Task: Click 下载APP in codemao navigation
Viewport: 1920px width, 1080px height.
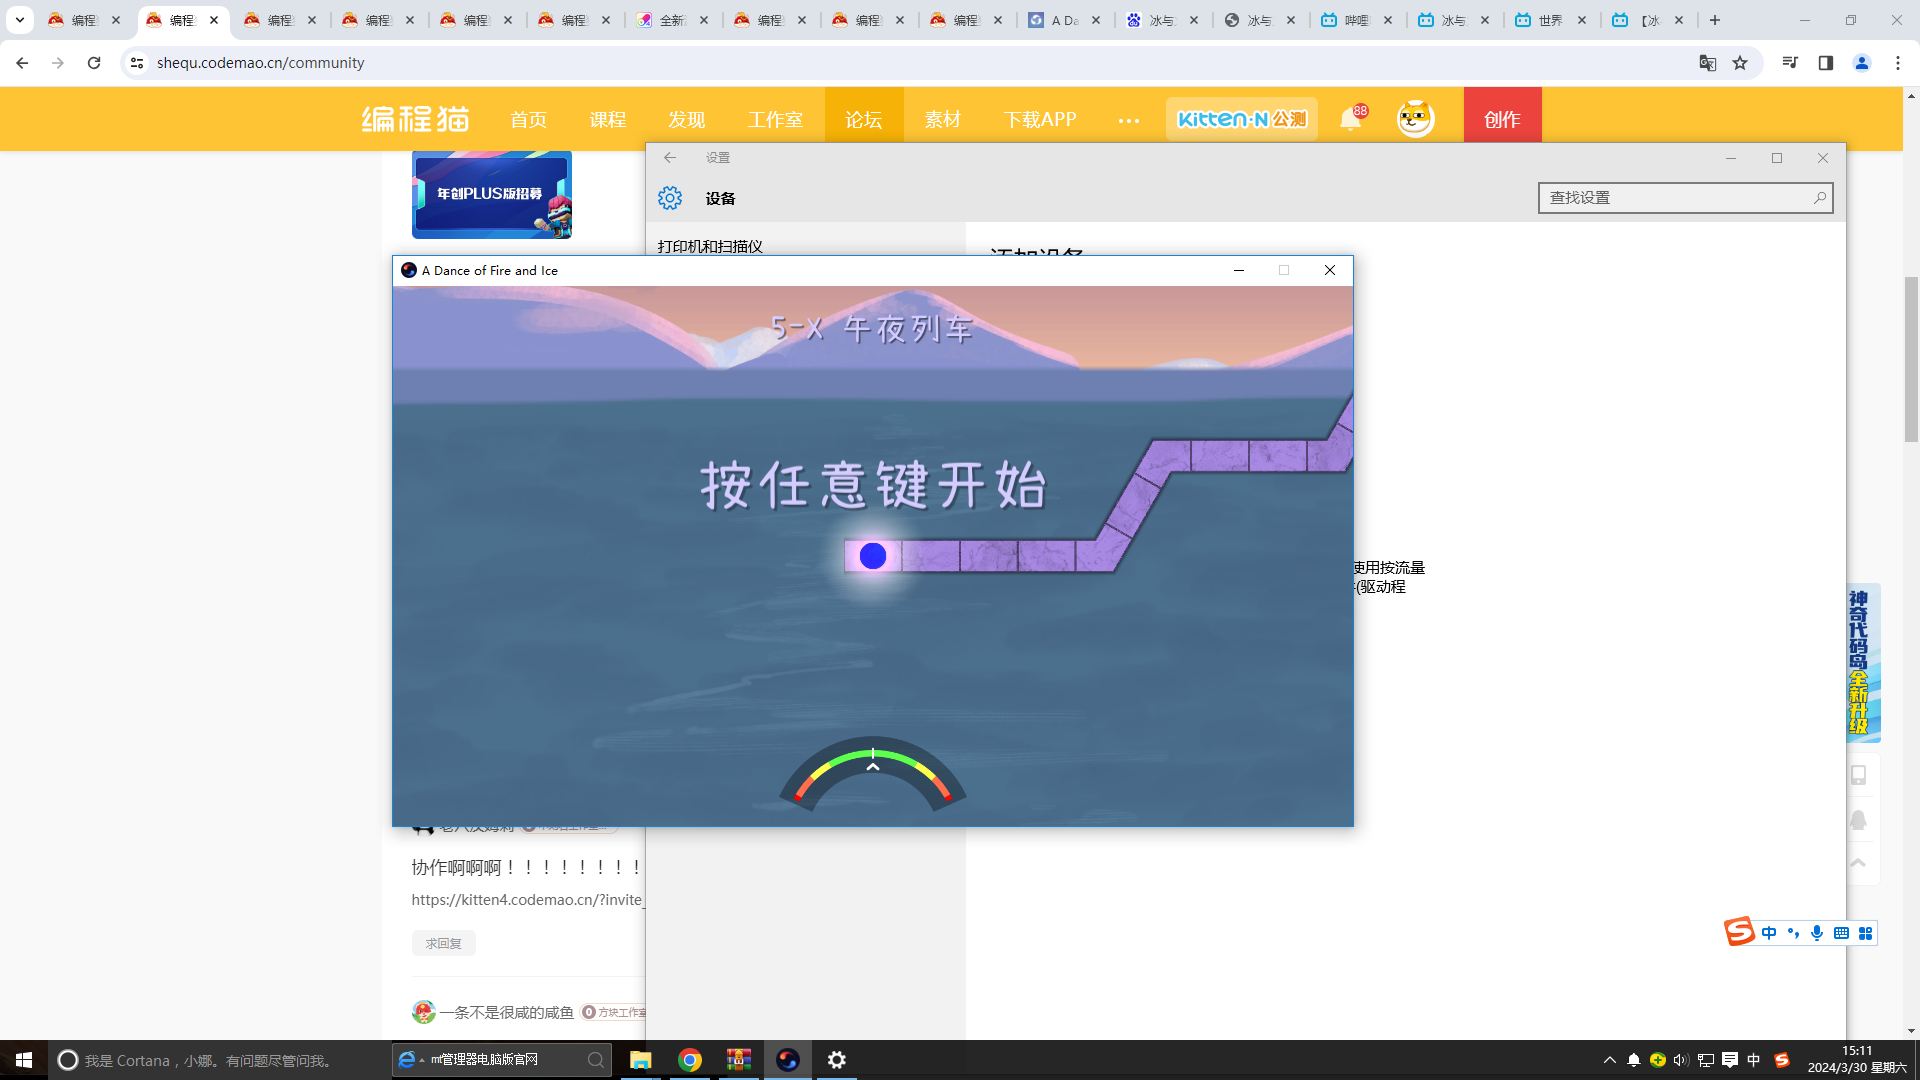Action: [1040, 119]
